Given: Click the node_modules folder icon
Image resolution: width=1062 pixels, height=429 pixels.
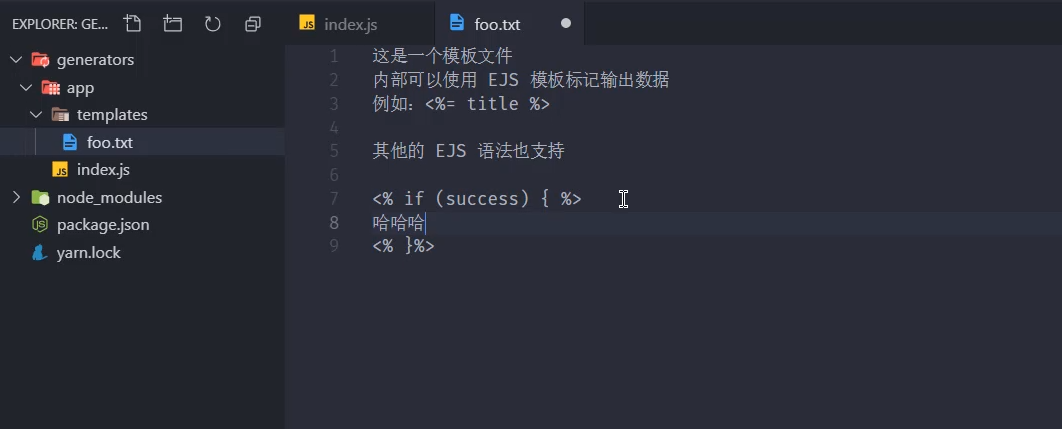Looking at the screenshot, I should click(x=40, y=197).
